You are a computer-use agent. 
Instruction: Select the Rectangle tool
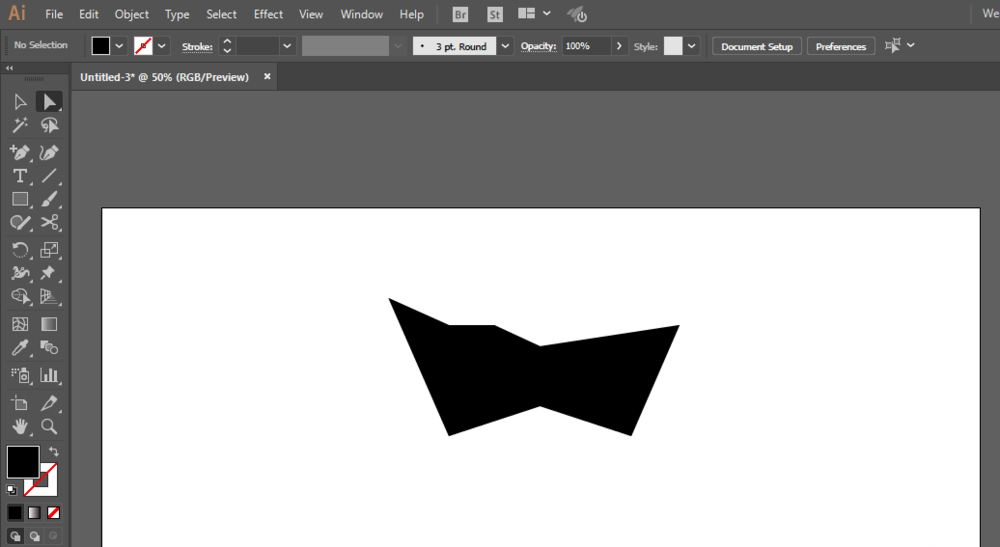[x=19, y=199]
